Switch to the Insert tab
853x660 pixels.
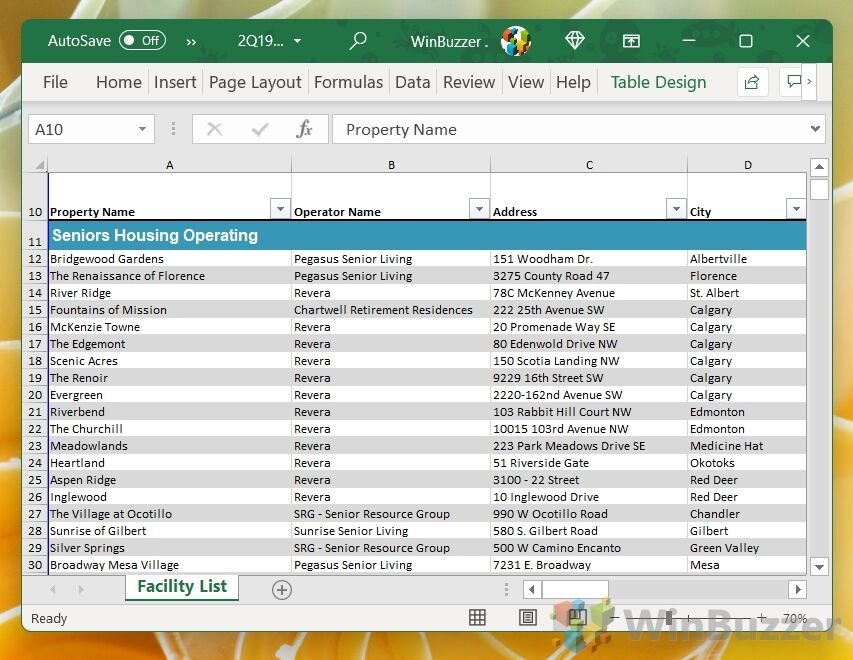click(x=175, y=82)
